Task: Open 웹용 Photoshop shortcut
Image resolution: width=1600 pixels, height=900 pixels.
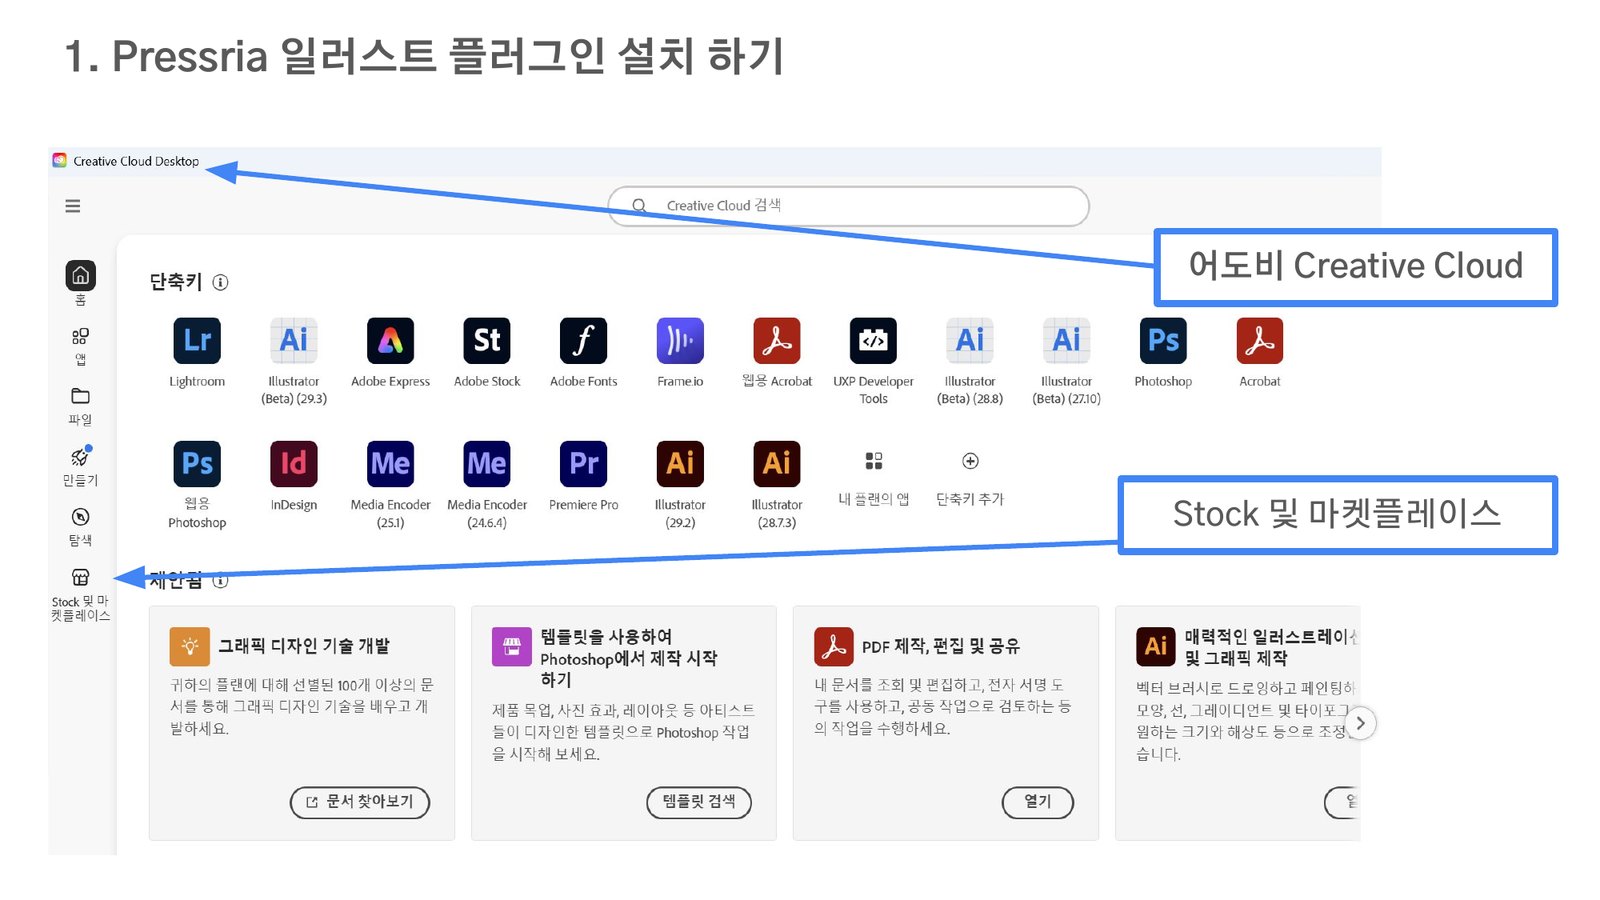Action: click(197, 464)
